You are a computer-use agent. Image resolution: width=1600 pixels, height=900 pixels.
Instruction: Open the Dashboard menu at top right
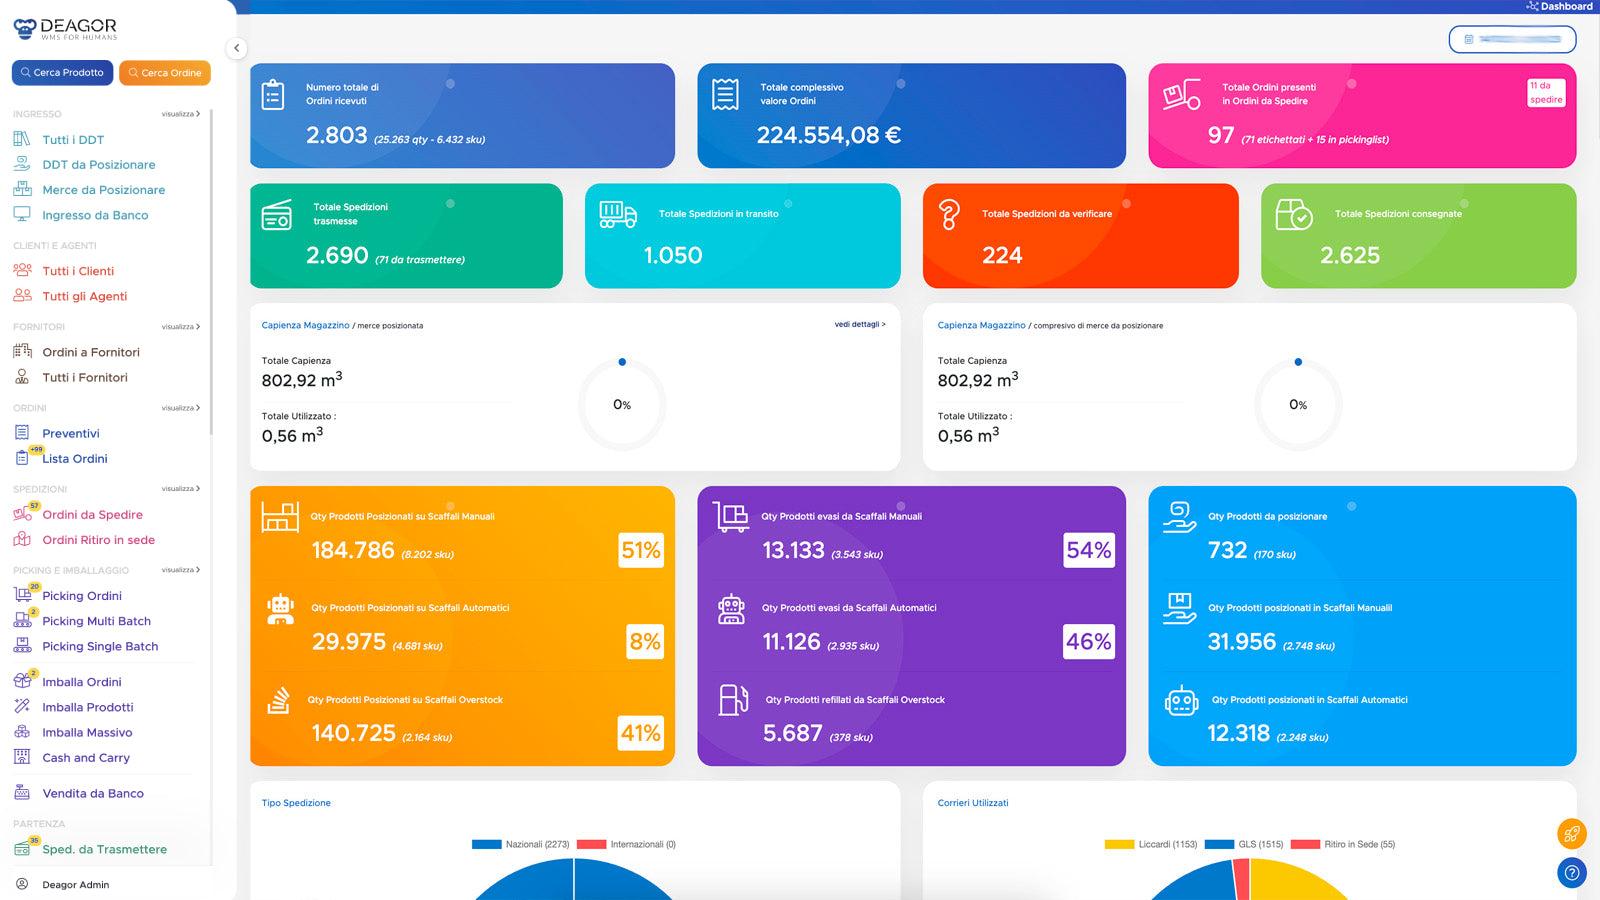(x=1558, y=6)
